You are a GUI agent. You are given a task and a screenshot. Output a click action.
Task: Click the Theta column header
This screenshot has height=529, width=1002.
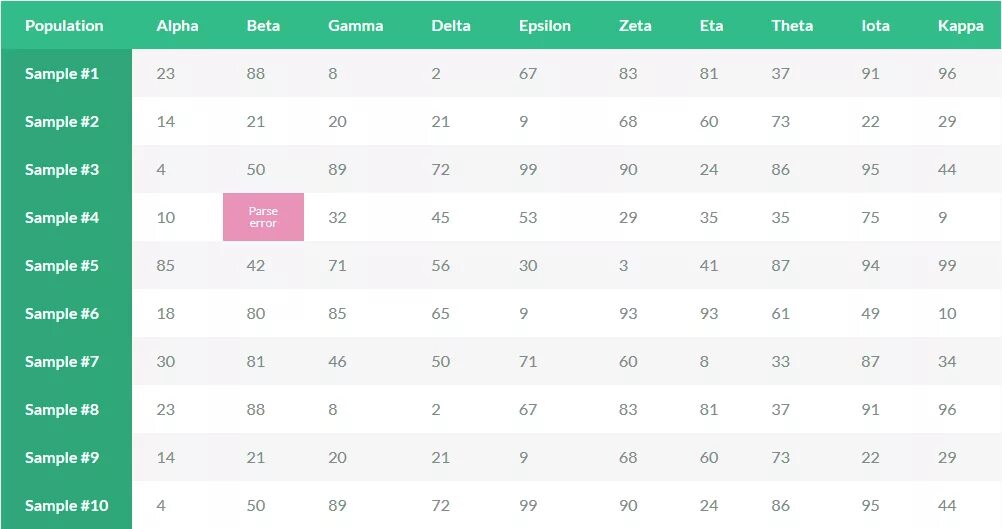point(792,26)
